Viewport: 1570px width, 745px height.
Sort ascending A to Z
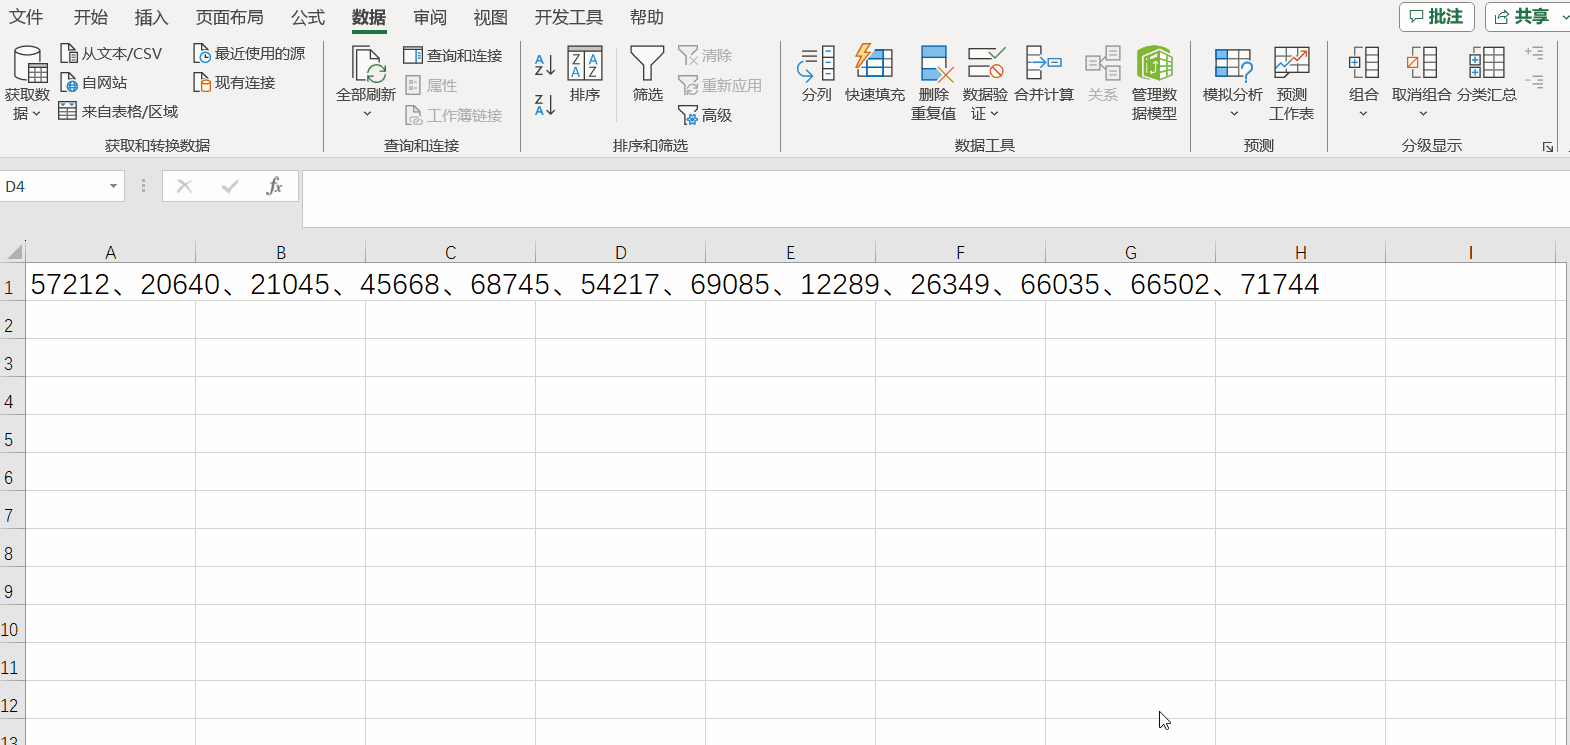545,65
